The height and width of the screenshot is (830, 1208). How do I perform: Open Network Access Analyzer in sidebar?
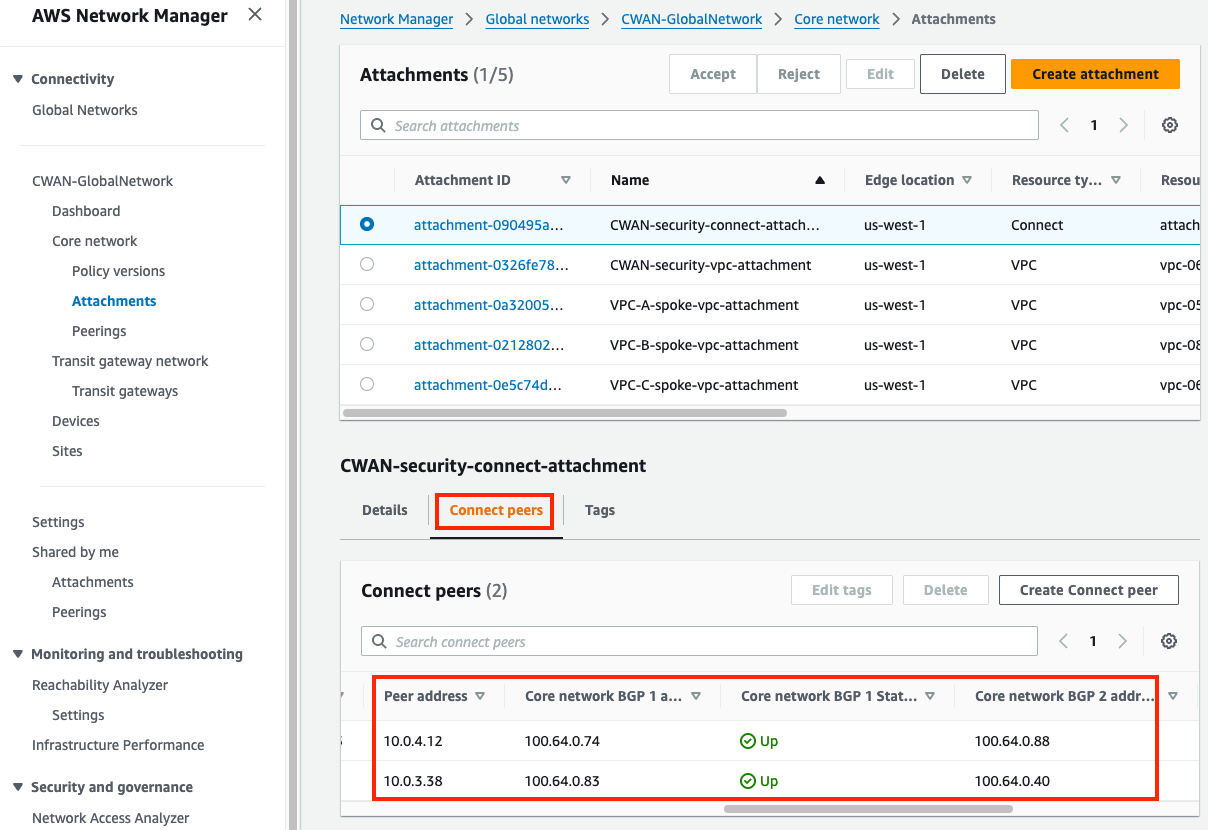point(110,818)
